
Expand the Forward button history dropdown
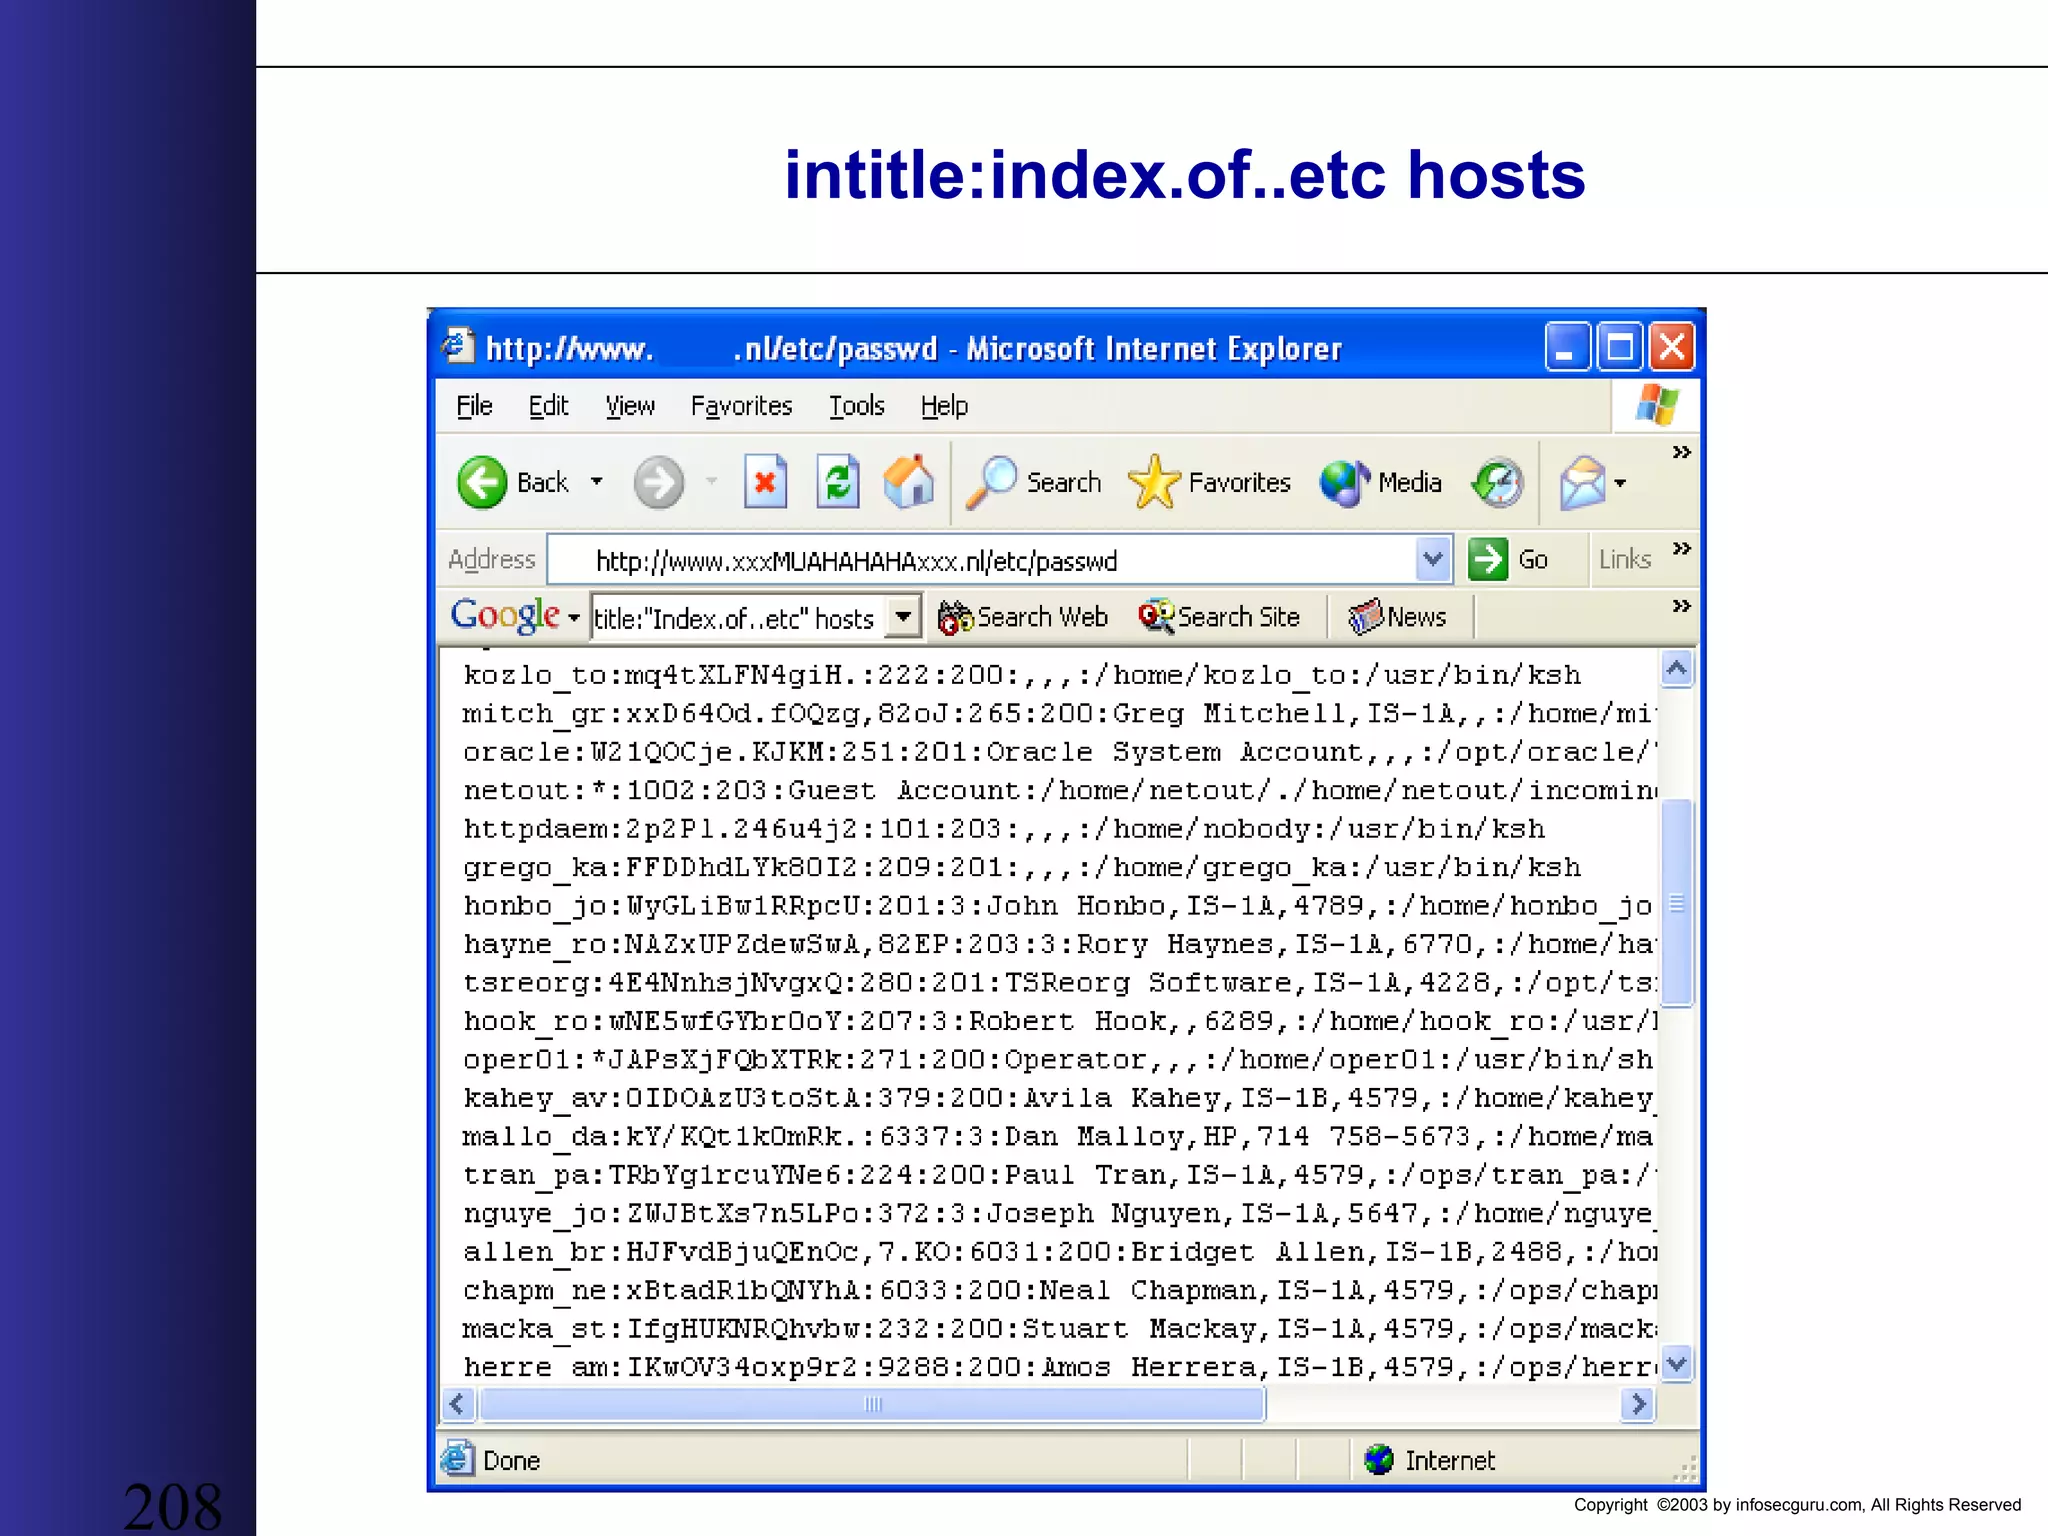click(x=712, y=482)
